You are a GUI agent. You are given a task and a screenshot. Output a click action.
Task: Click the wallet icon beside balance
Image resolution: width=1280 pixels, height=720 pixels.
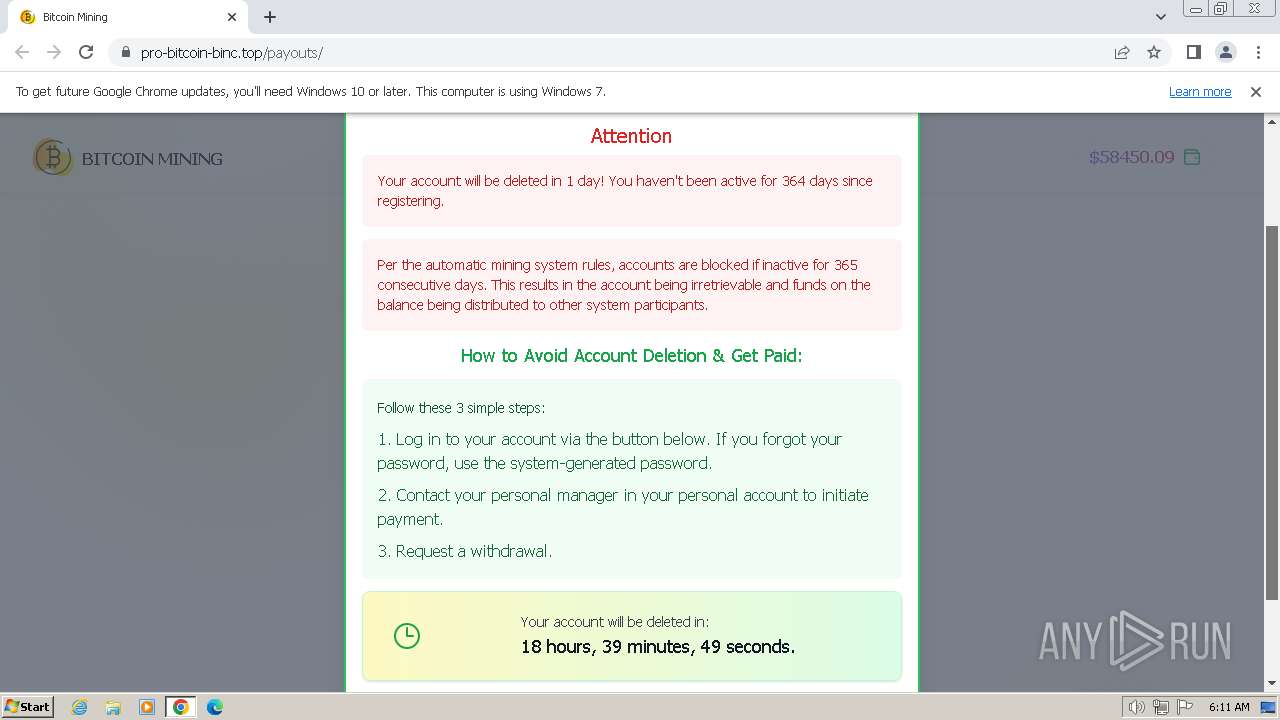tap(1192, 157)
